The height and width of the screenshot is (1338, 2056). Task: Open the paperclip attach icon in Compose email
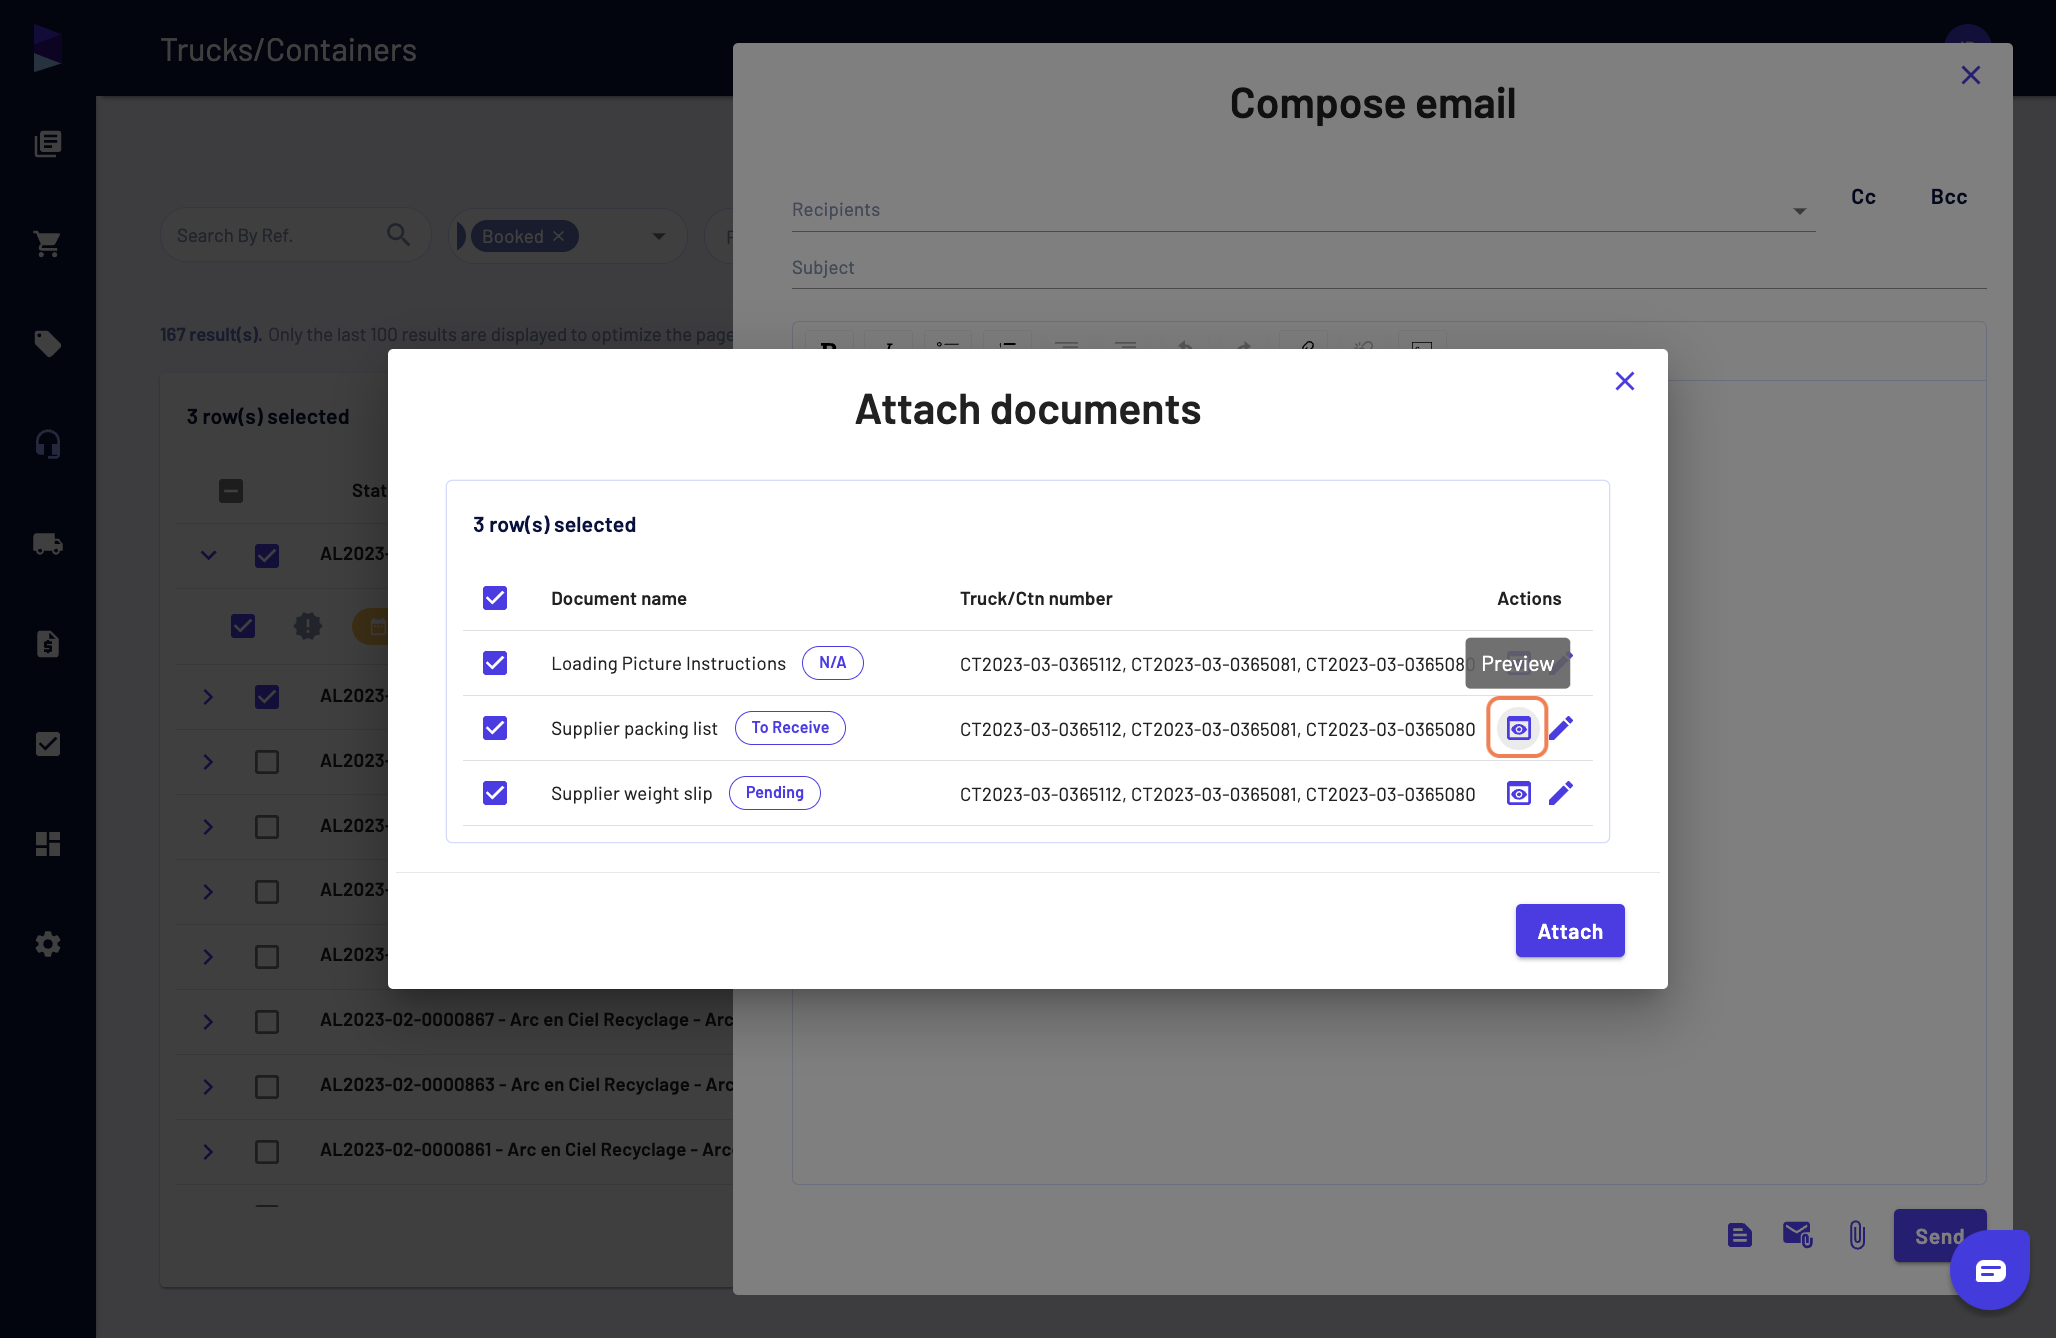(1857, 1236)
